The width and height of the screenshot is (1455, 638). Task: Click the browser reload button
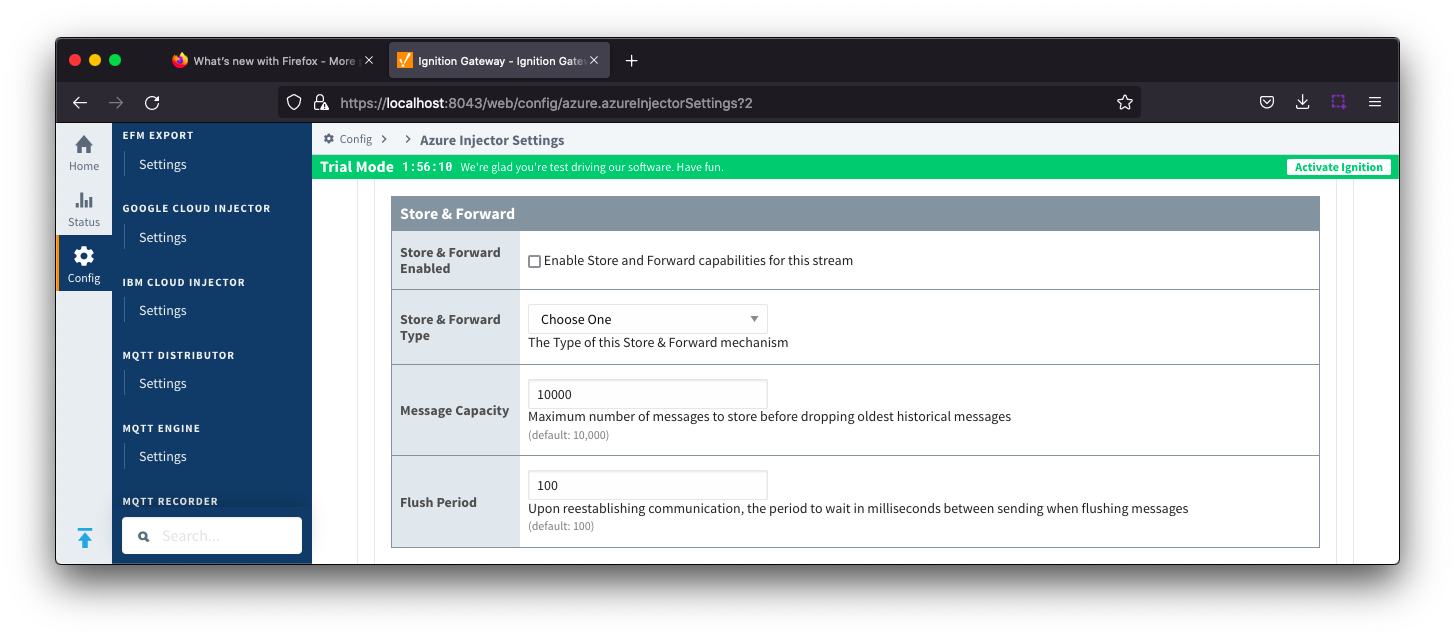(x=152, y=102)
